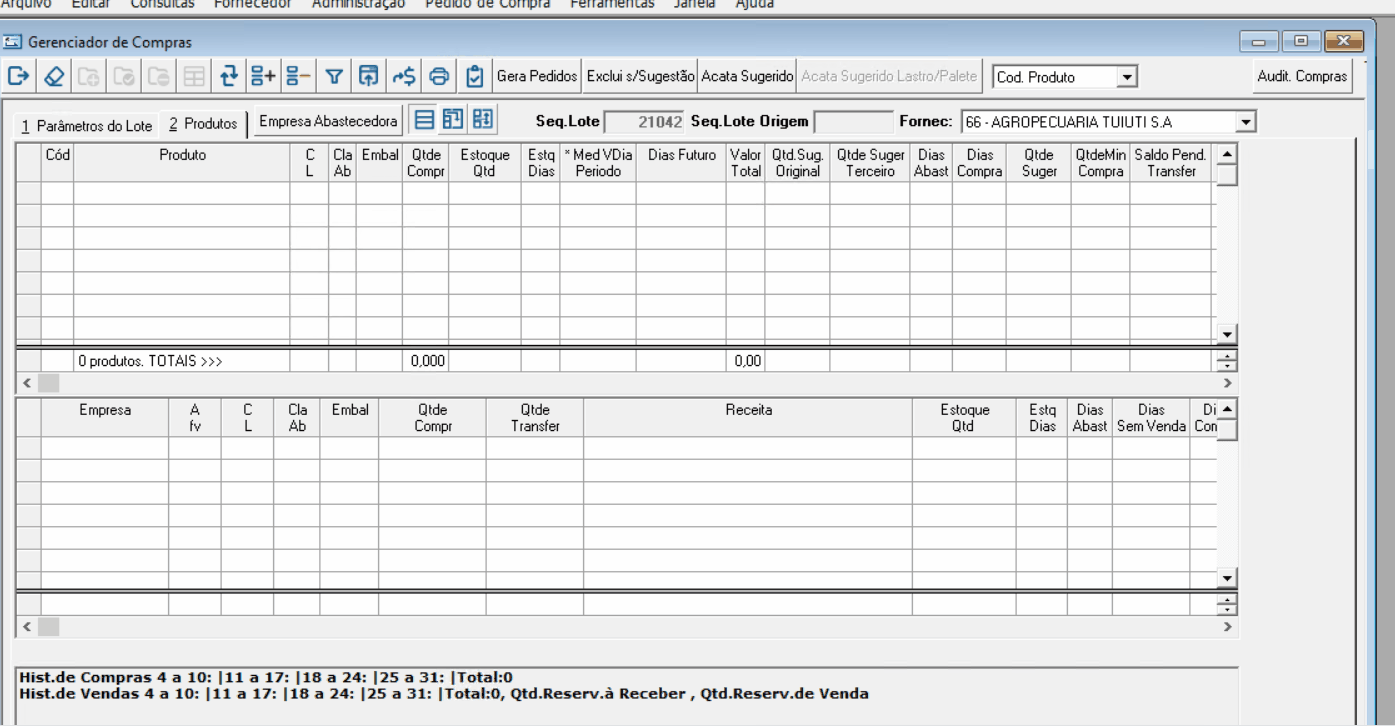The image size is (1395, 726).
Task: Click the Produto column header
Action: (x=182, y=163)
